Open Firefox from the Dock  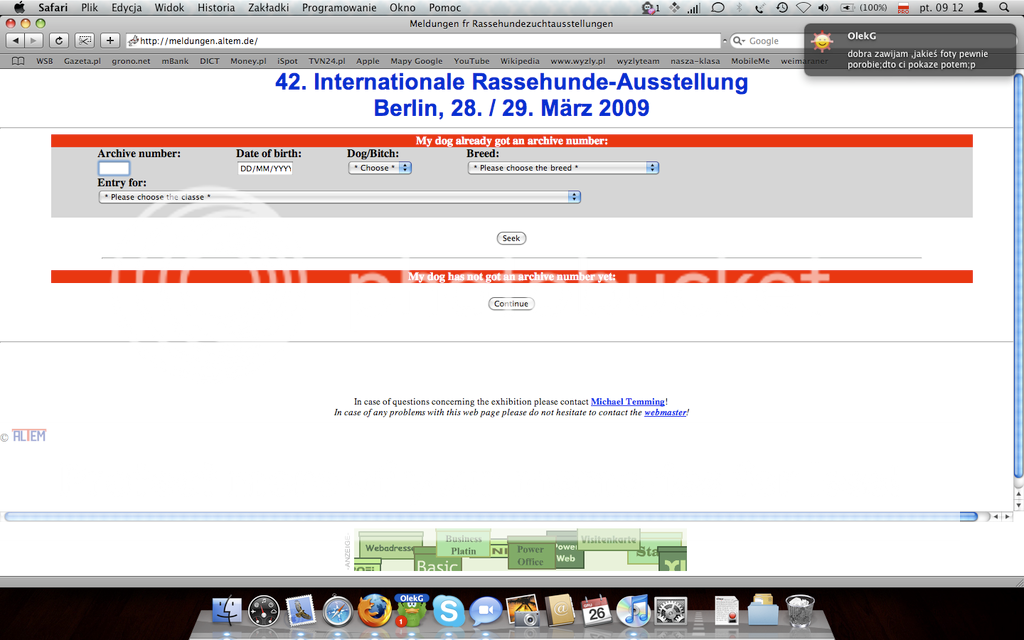(374, 610)
